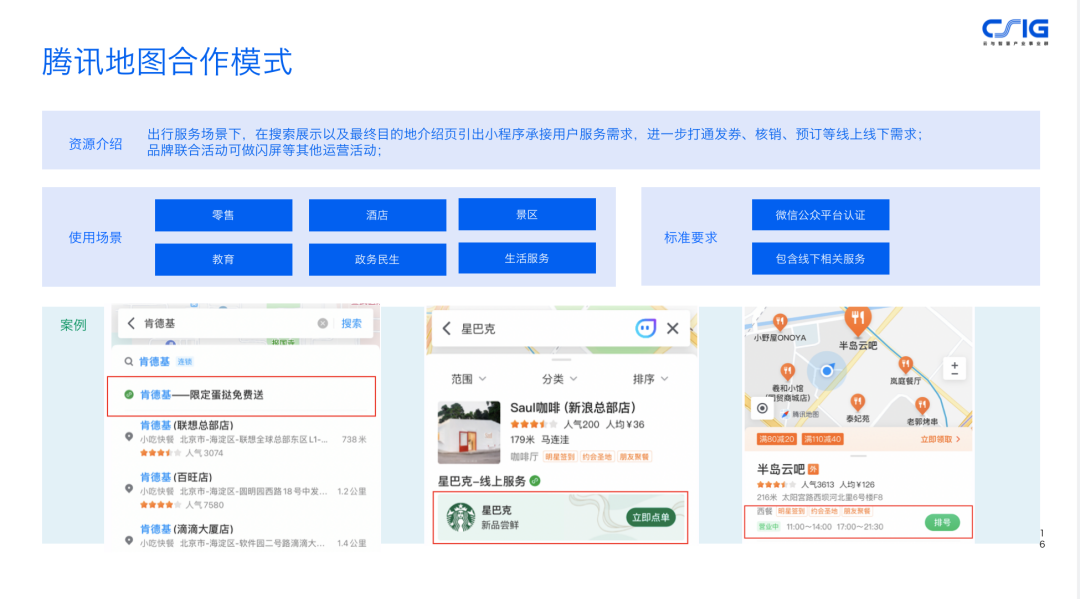
Task: Open the 教育 scenario button
Action: (x=223, y=259)
